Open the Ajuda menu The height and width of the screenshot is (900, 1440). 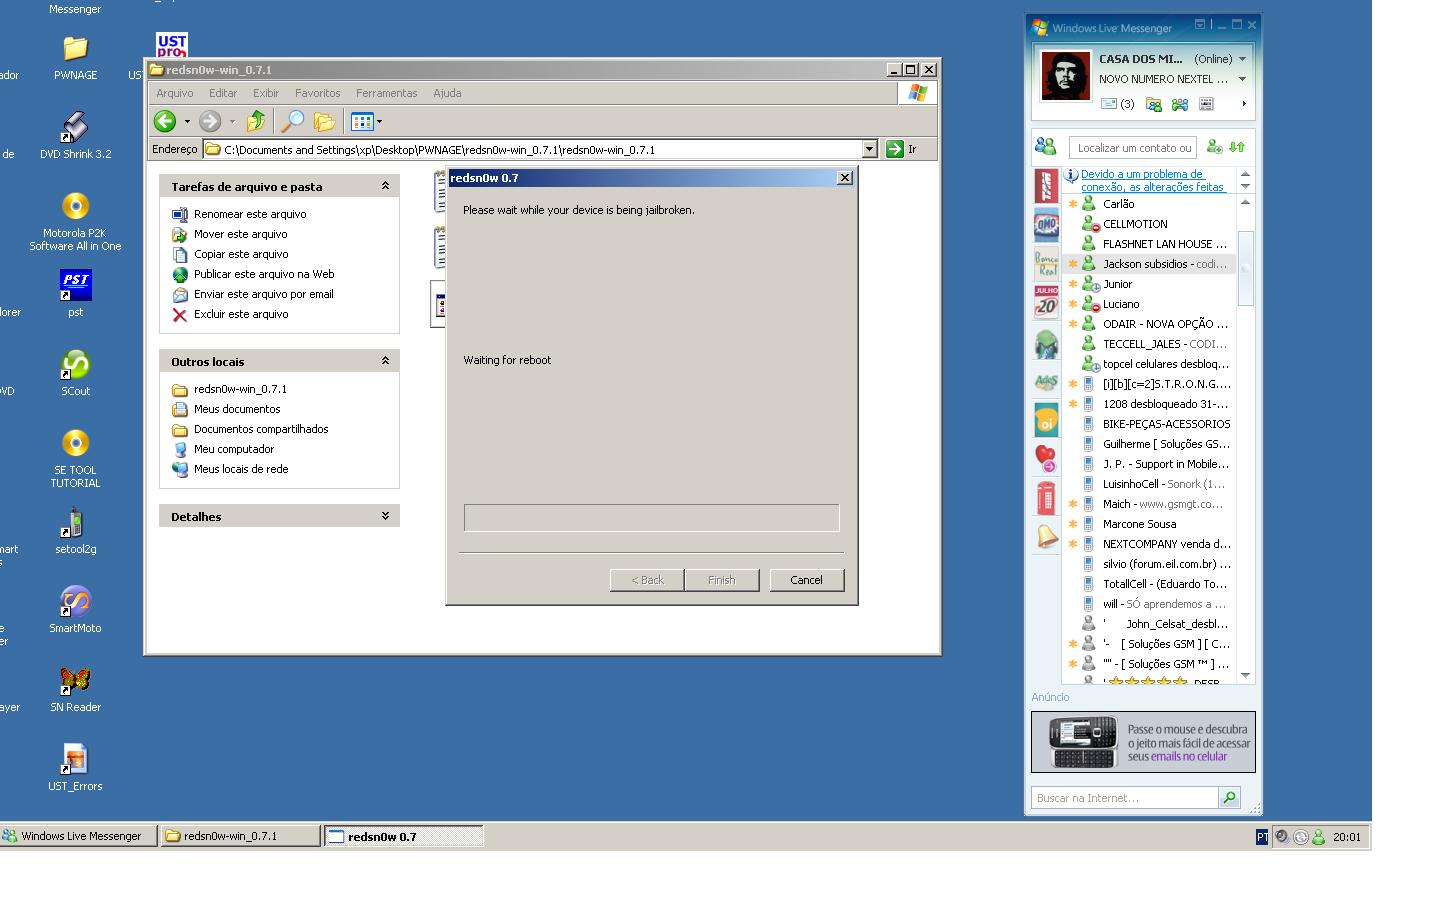(x=447, y=93)
